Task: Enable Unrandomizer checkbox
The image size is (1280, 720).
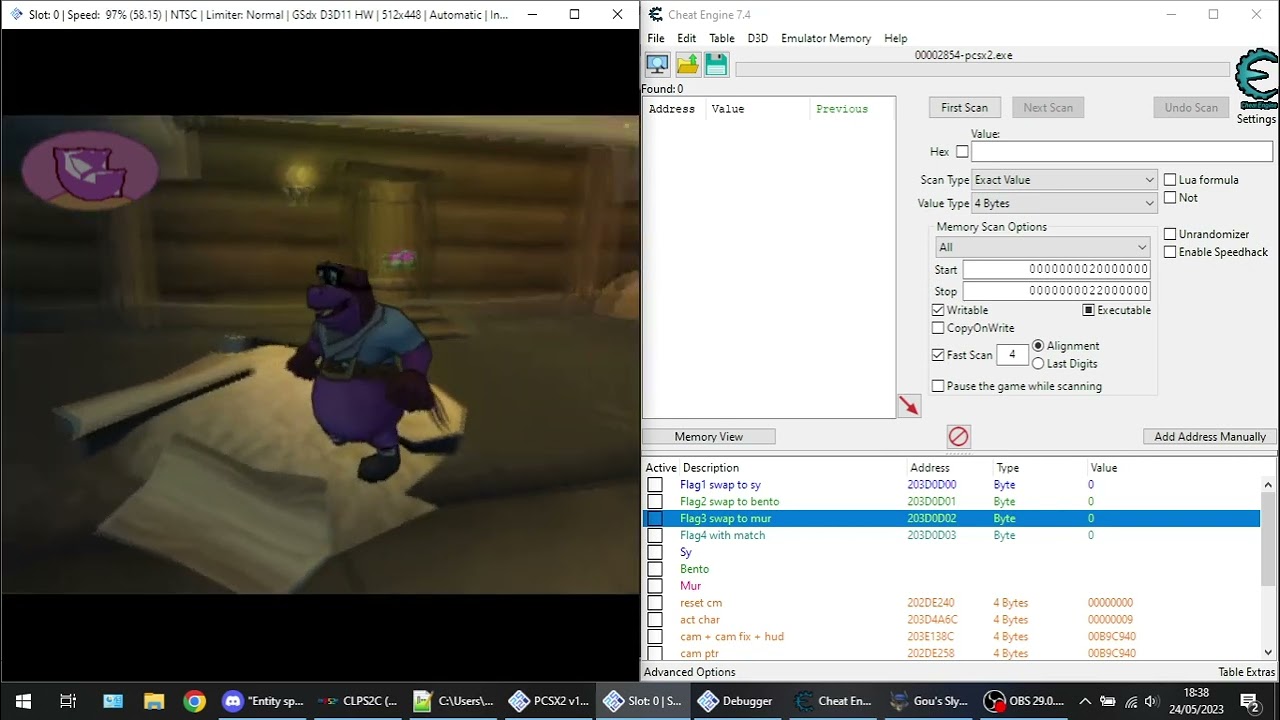Action: [x=1170, y=234]
